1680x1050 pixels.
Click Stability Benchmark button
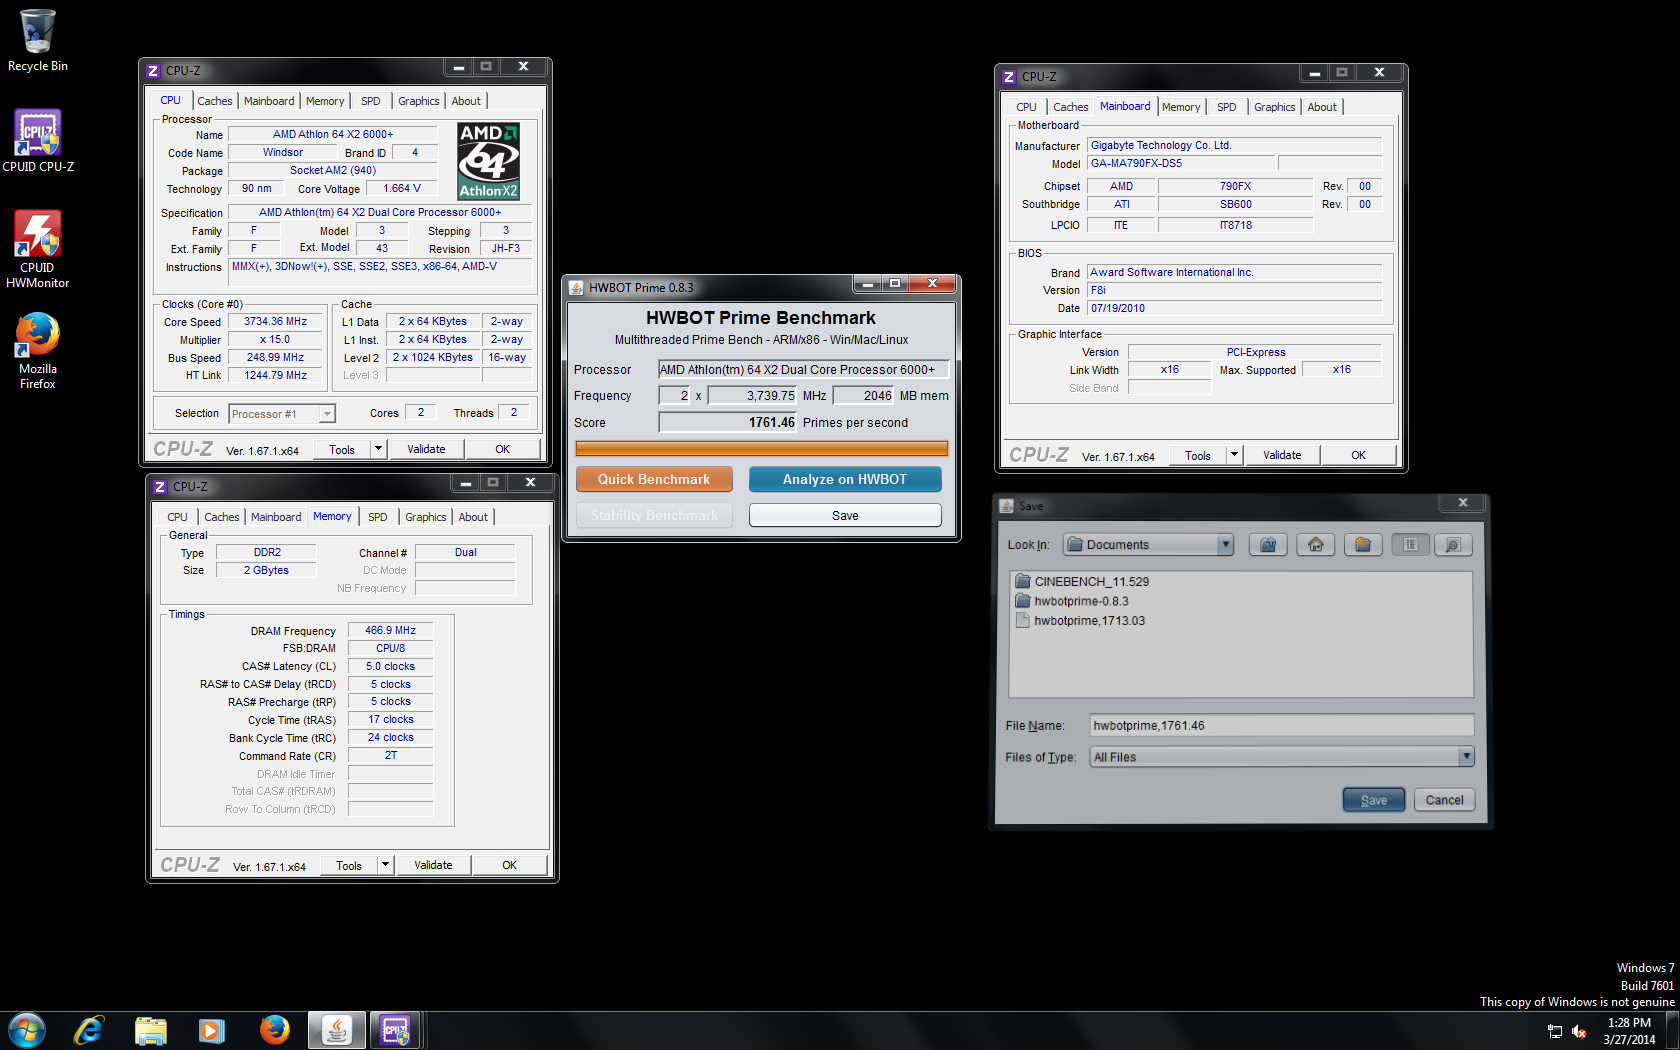point(654,515)
